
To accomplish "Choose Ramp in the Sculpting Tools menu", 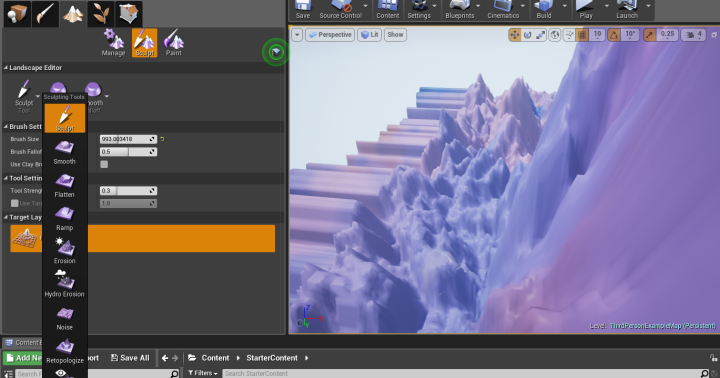I will coord(64,218).
